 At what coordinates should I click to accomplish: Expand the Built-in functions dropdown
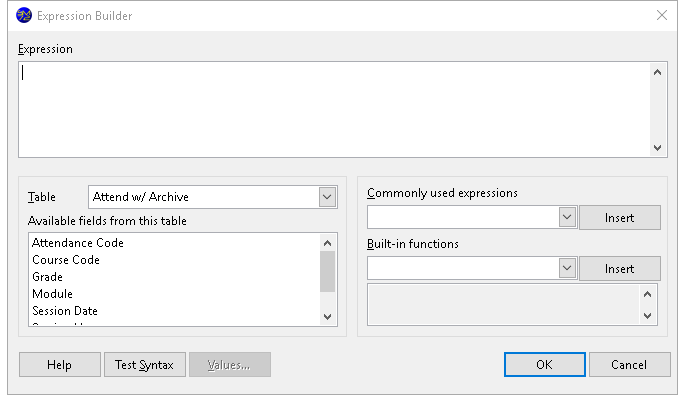point(566,268)
